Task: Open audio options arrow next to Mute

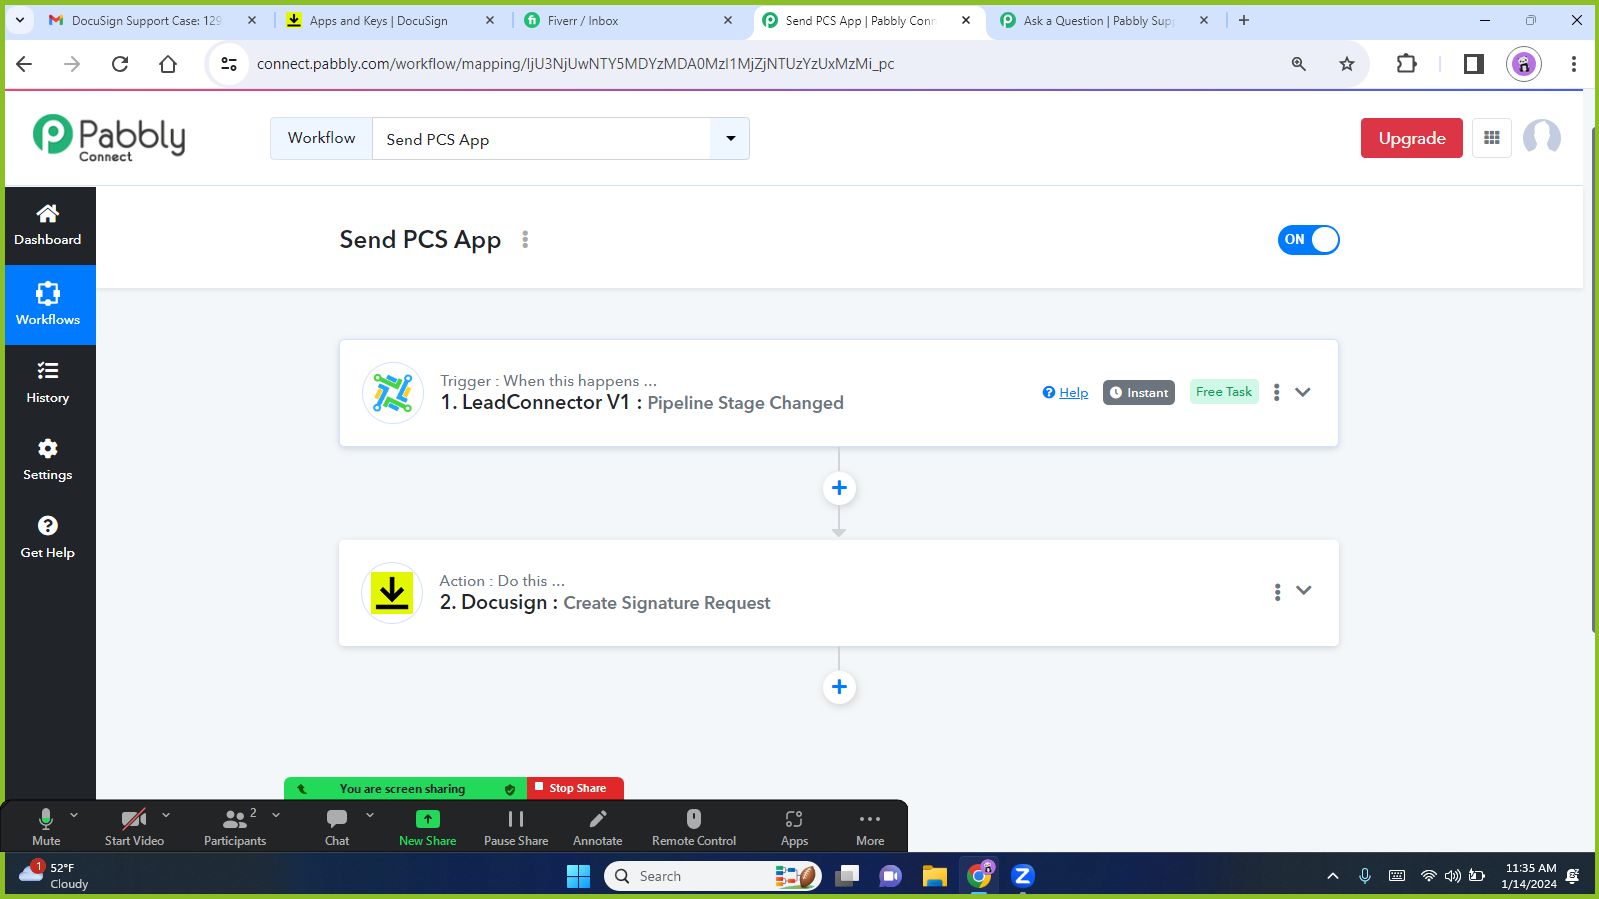Action: pyautogui.click(x=74, y=815)
